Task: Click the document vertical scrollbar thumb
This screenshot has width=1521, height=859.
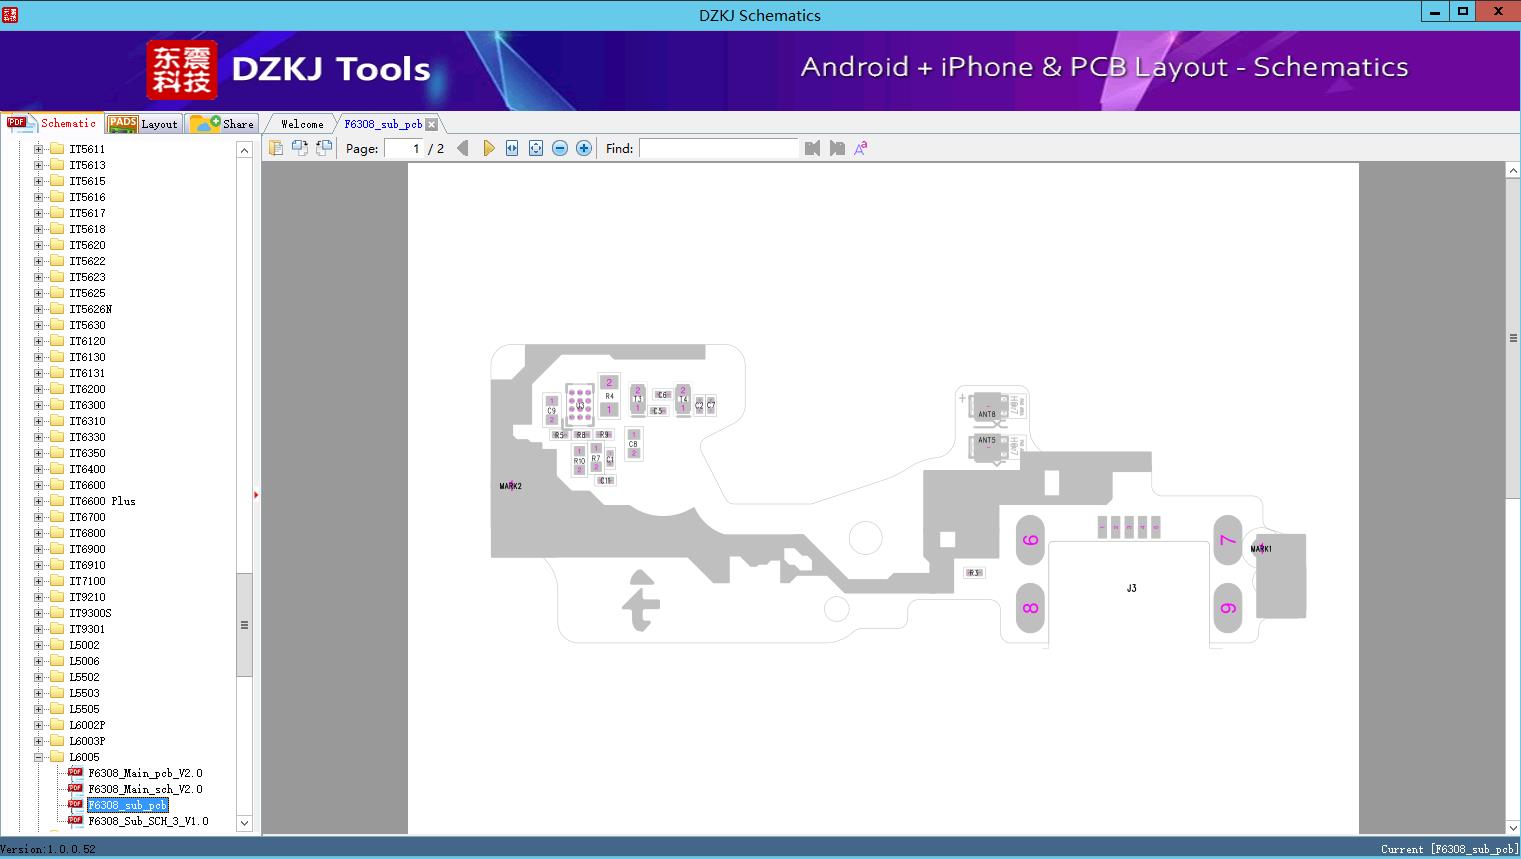Action: (1513, 338)
